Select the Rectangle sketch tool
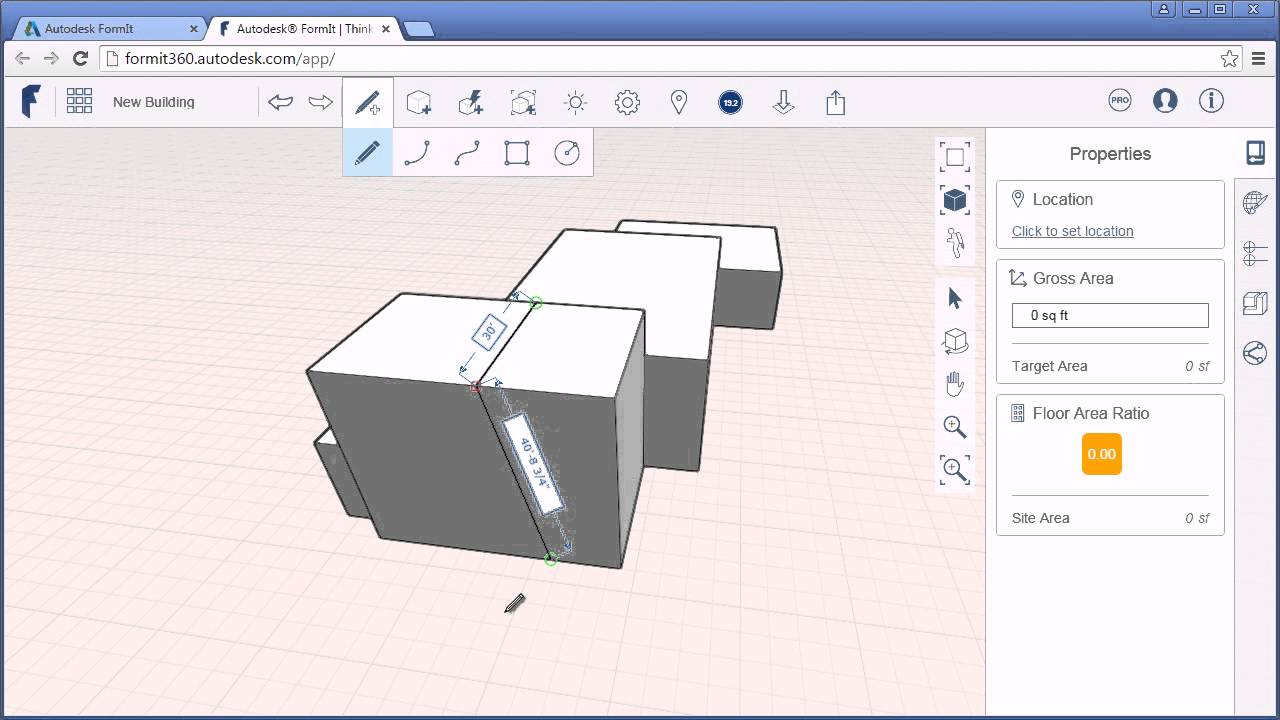 click(x=517, y=152)
